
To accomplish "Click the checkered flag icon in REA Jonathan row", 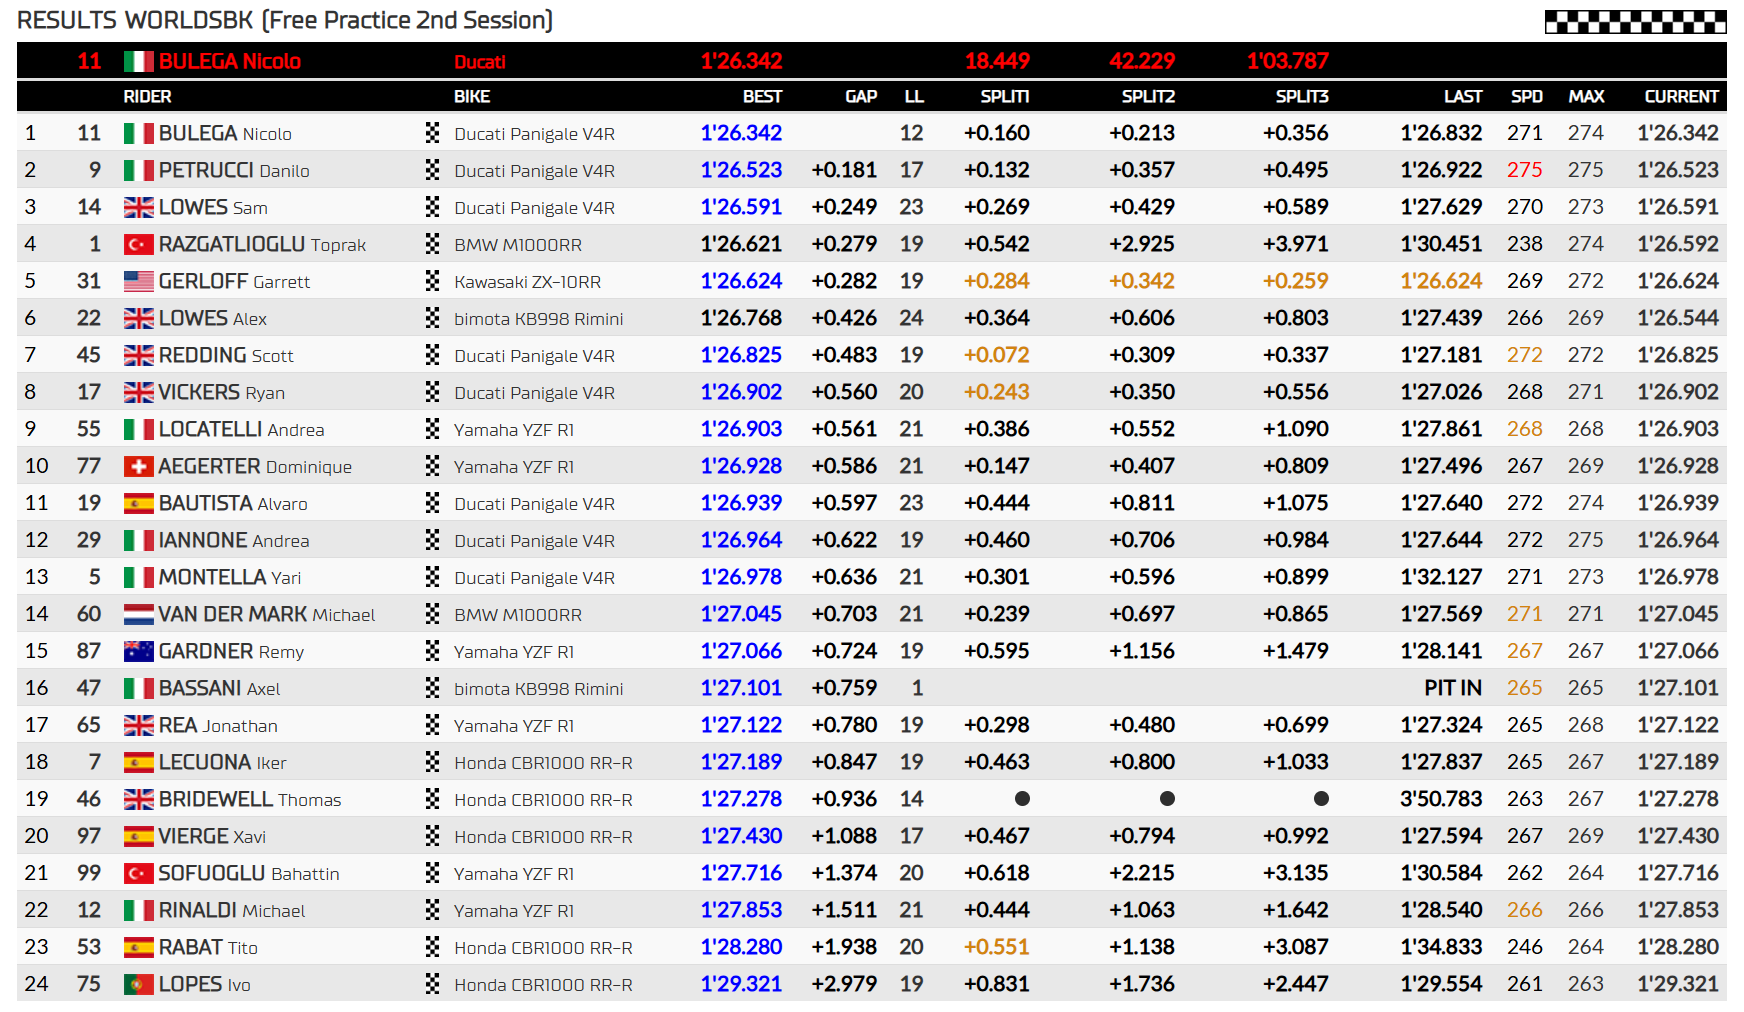I will click(x=432, y=725).
